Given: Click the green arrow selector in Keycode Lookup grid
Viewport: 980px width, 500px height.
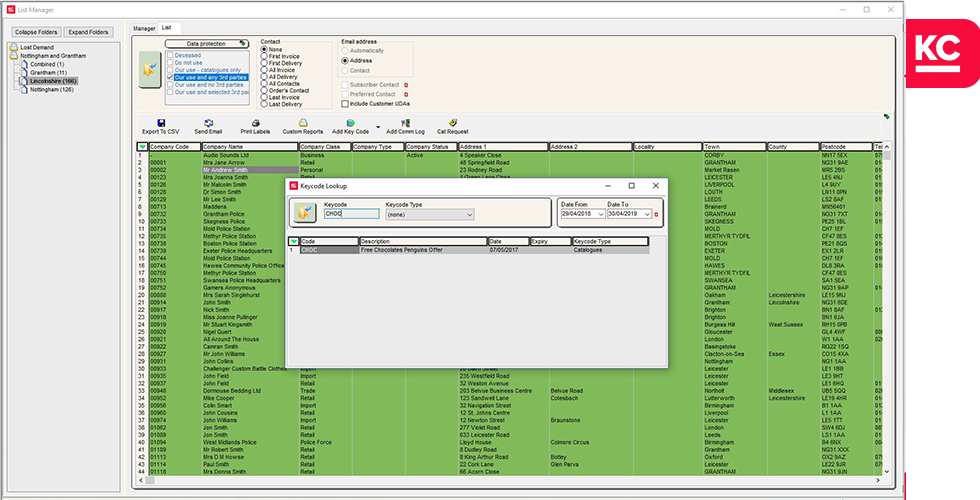Looking at the screenshot, I should tap(293, 241).
